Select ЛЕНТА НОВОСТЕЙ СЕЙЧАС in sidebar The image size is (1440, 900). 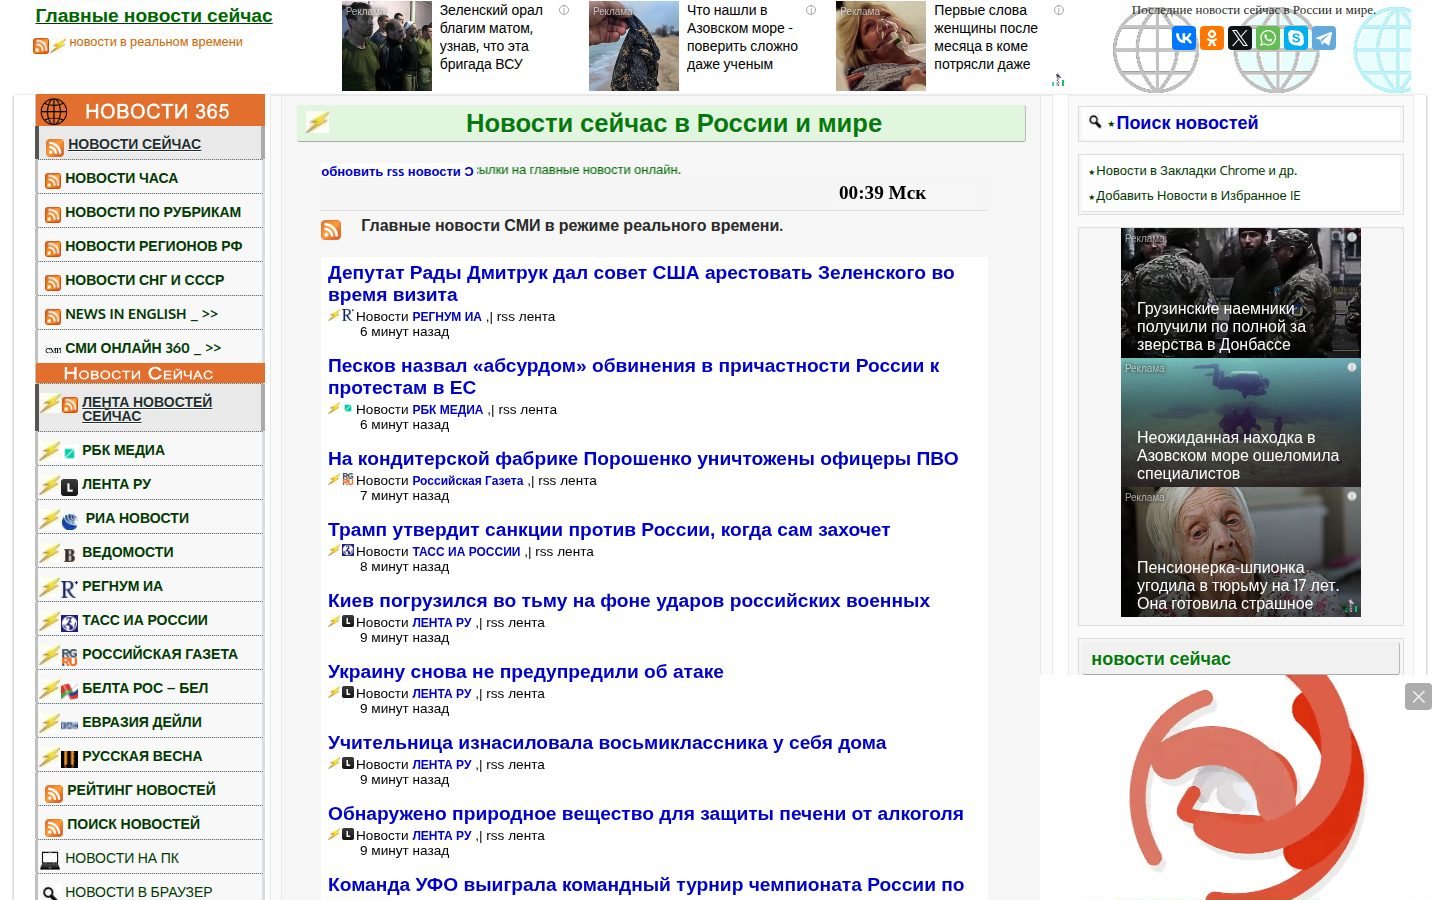tap(147, 408)
